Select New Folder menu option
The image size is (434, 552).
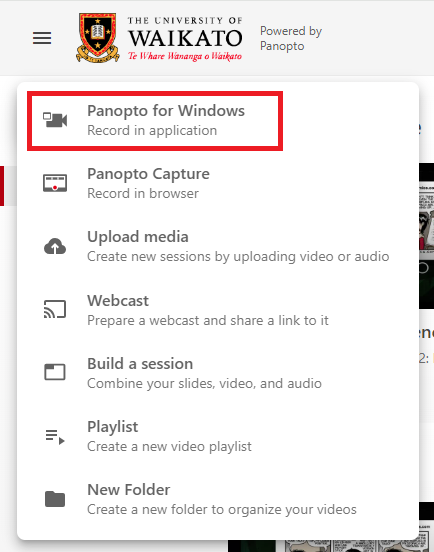click(218, 499)
